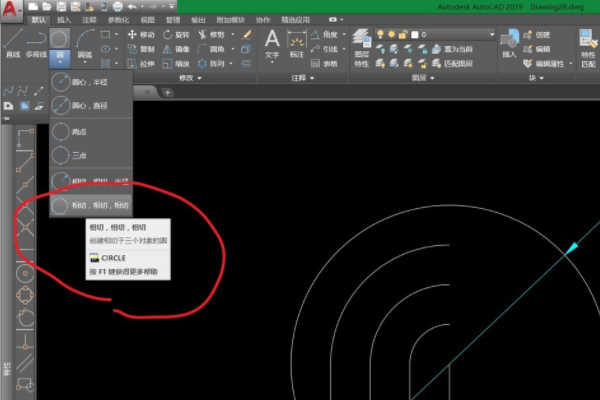Viewport: 600px width, 400px height.
Task: Open the quick access toolbar customize dropdown
Action: pyautogui.click(x=172, y=7)
